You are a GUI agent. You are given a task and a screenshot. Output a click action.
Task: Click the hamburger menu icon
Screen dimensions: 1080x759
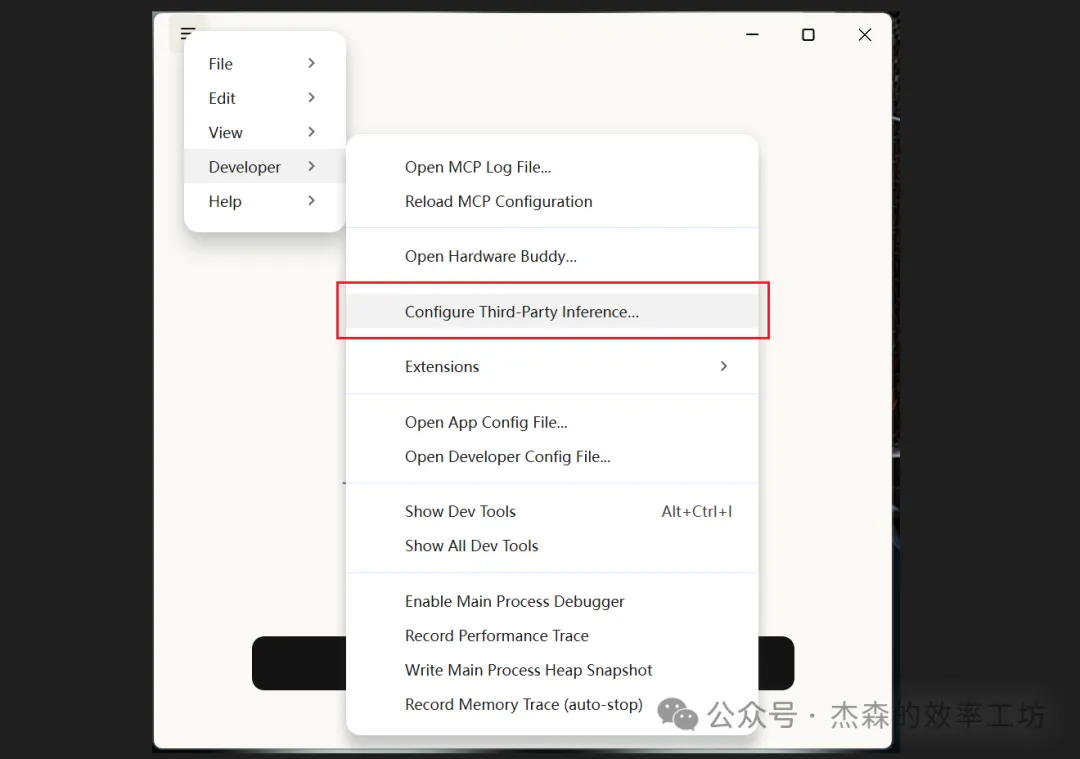coord(188,34)
